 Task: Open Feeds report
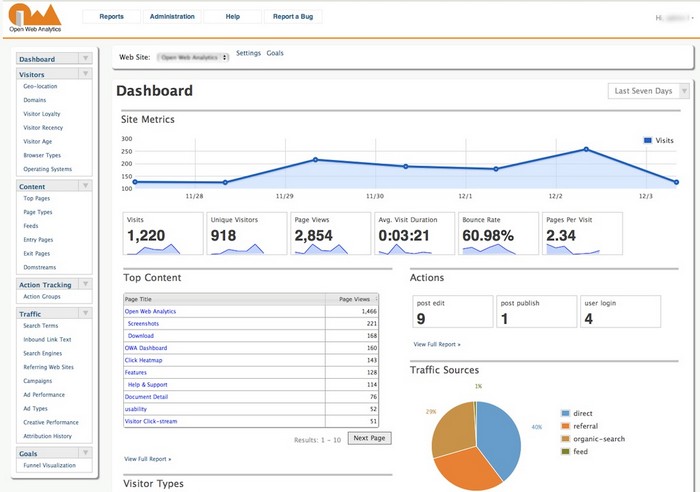click(31, 226)
